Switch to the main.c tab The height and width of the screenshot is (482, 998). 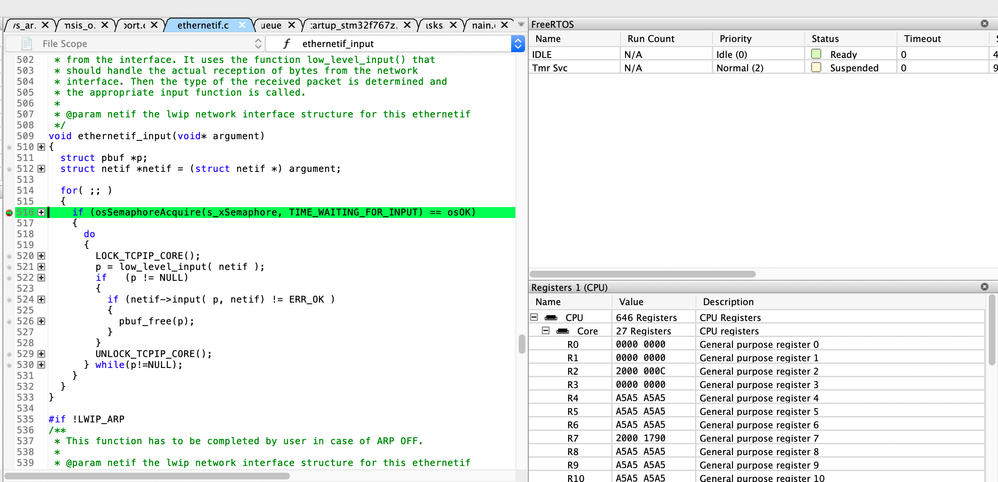pos(483,25)
